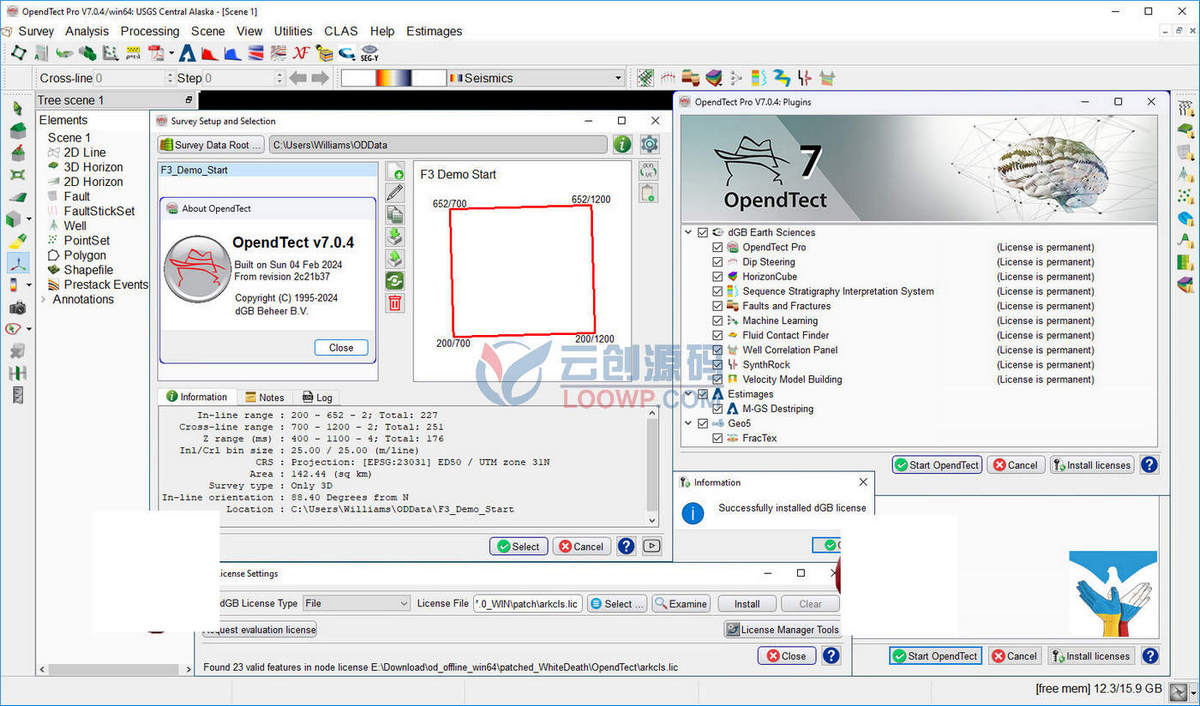Click the copy survey icon
This screenshot has height=706, width=1200.
pos(395,215)
